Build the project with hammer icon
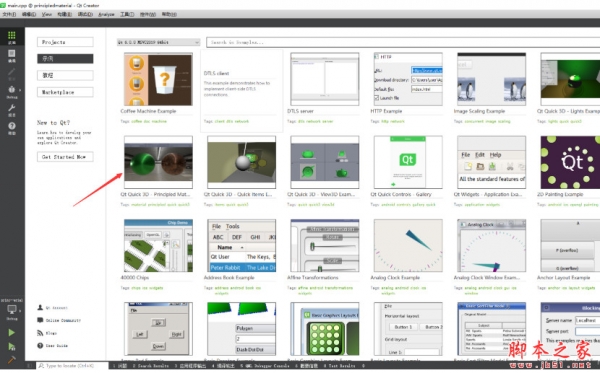The height and width of the screenshot is (373, 600). click(12, 359)
